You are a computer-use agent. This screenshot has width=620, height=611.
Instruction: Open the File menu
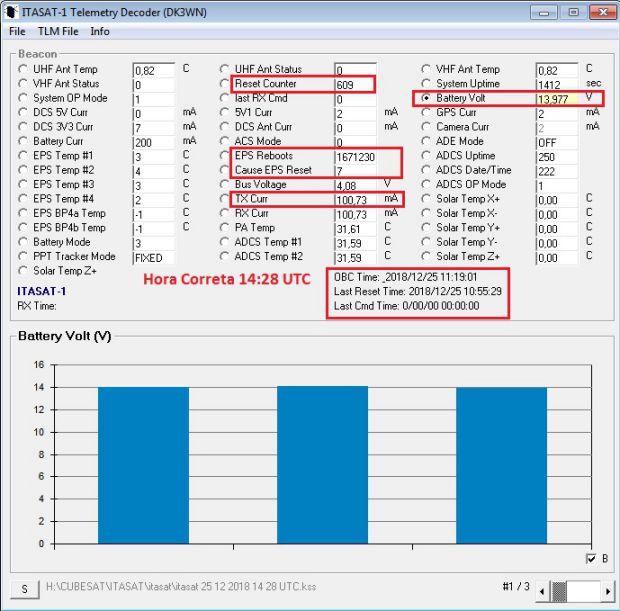tap(17, 31)
